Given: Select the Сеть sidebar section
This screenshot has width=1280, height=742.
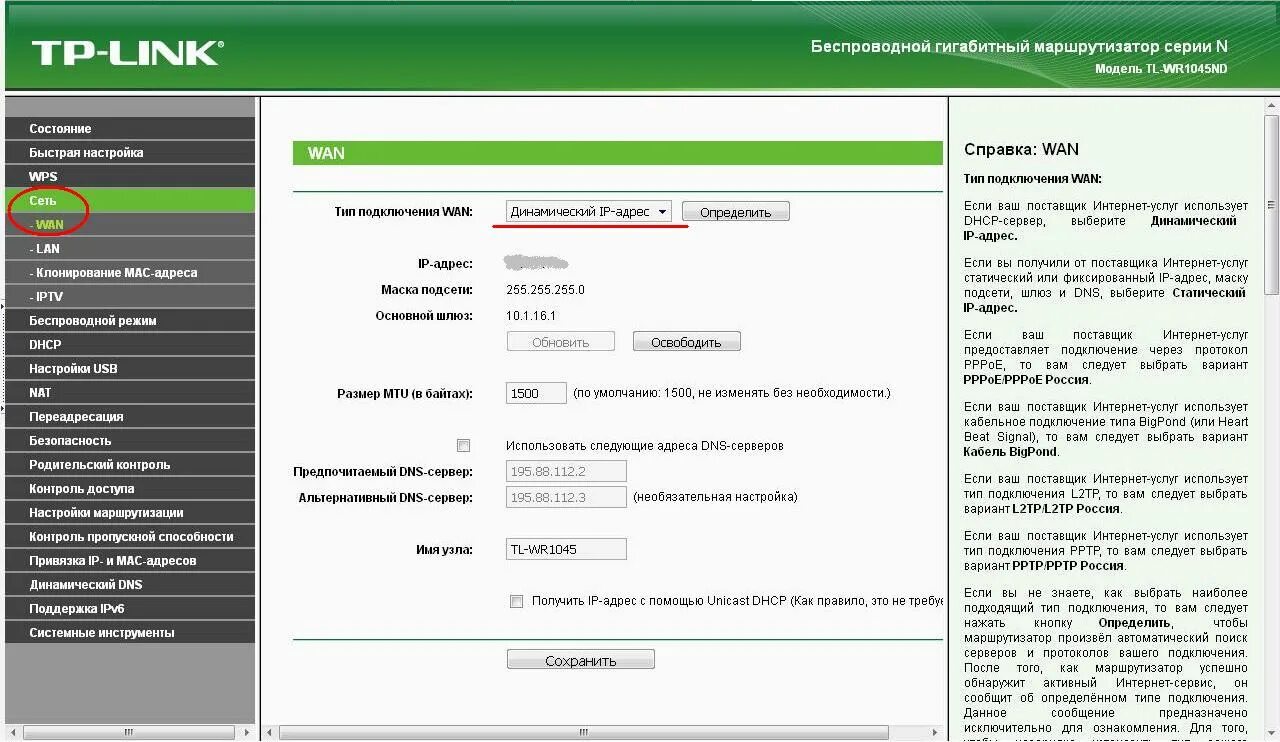Looking at the screenshot, I should (130, 201).
